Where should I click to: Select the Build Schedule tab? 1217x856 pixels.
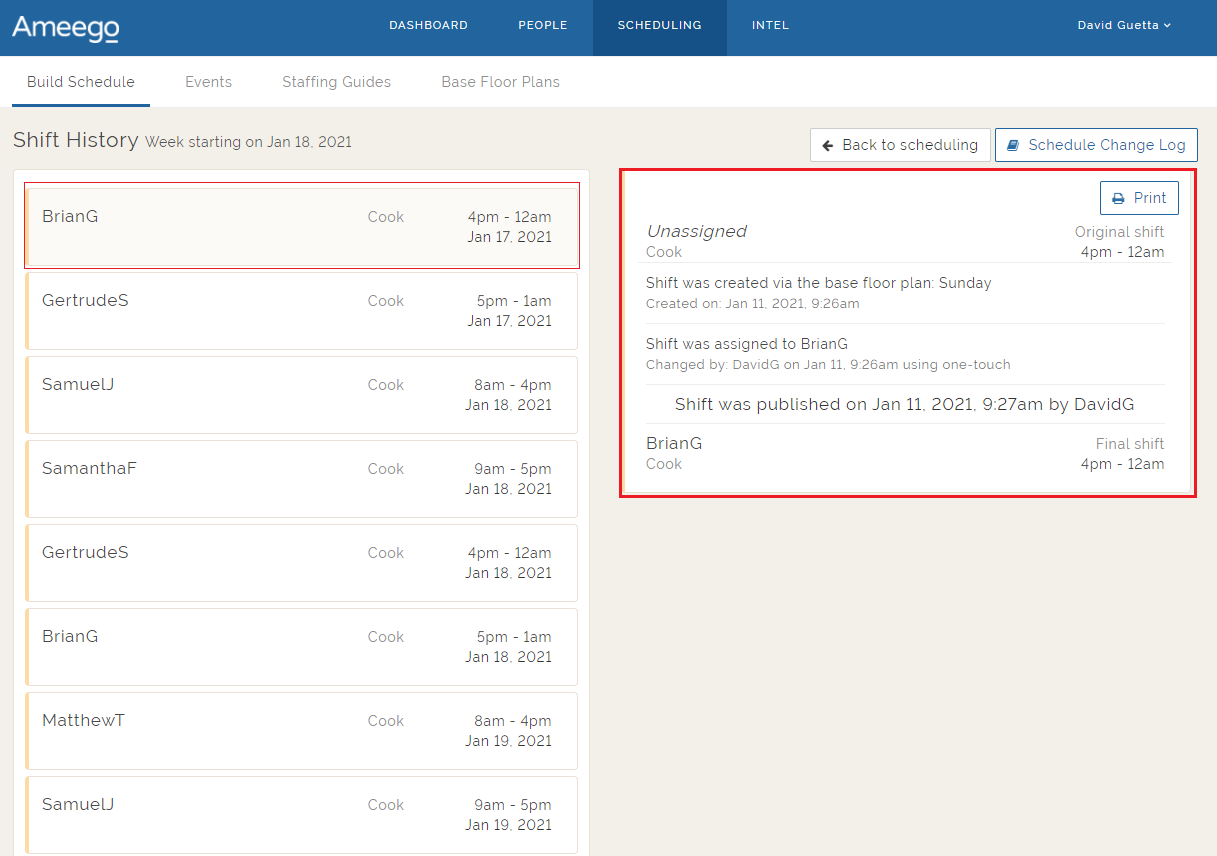coord(80,82)
